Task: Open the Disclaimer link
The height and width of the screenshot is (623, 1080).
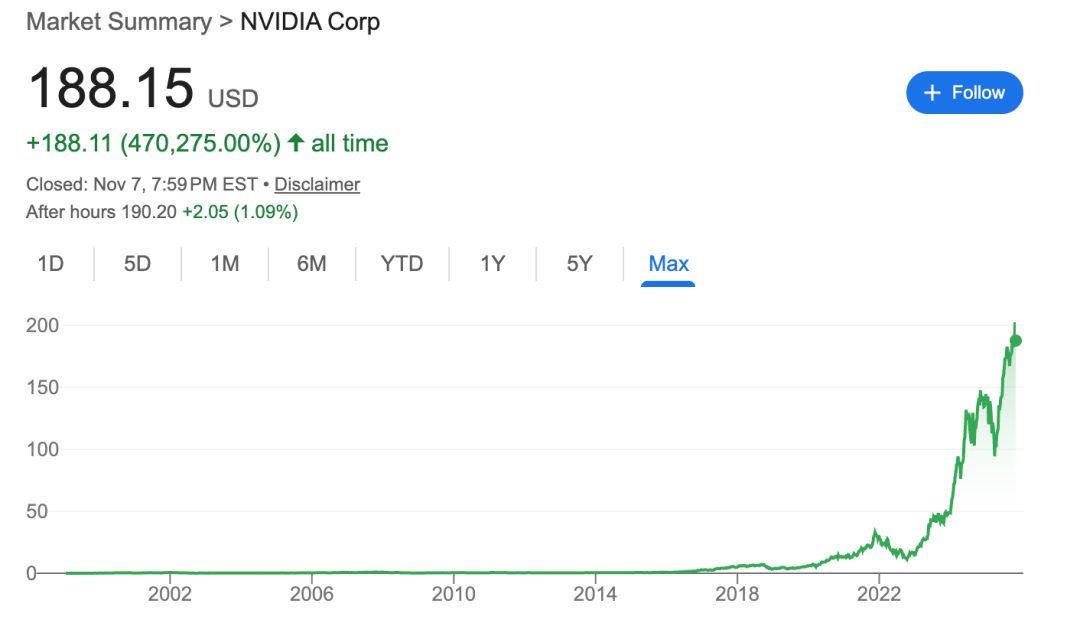Action: [x=317, y=184]
